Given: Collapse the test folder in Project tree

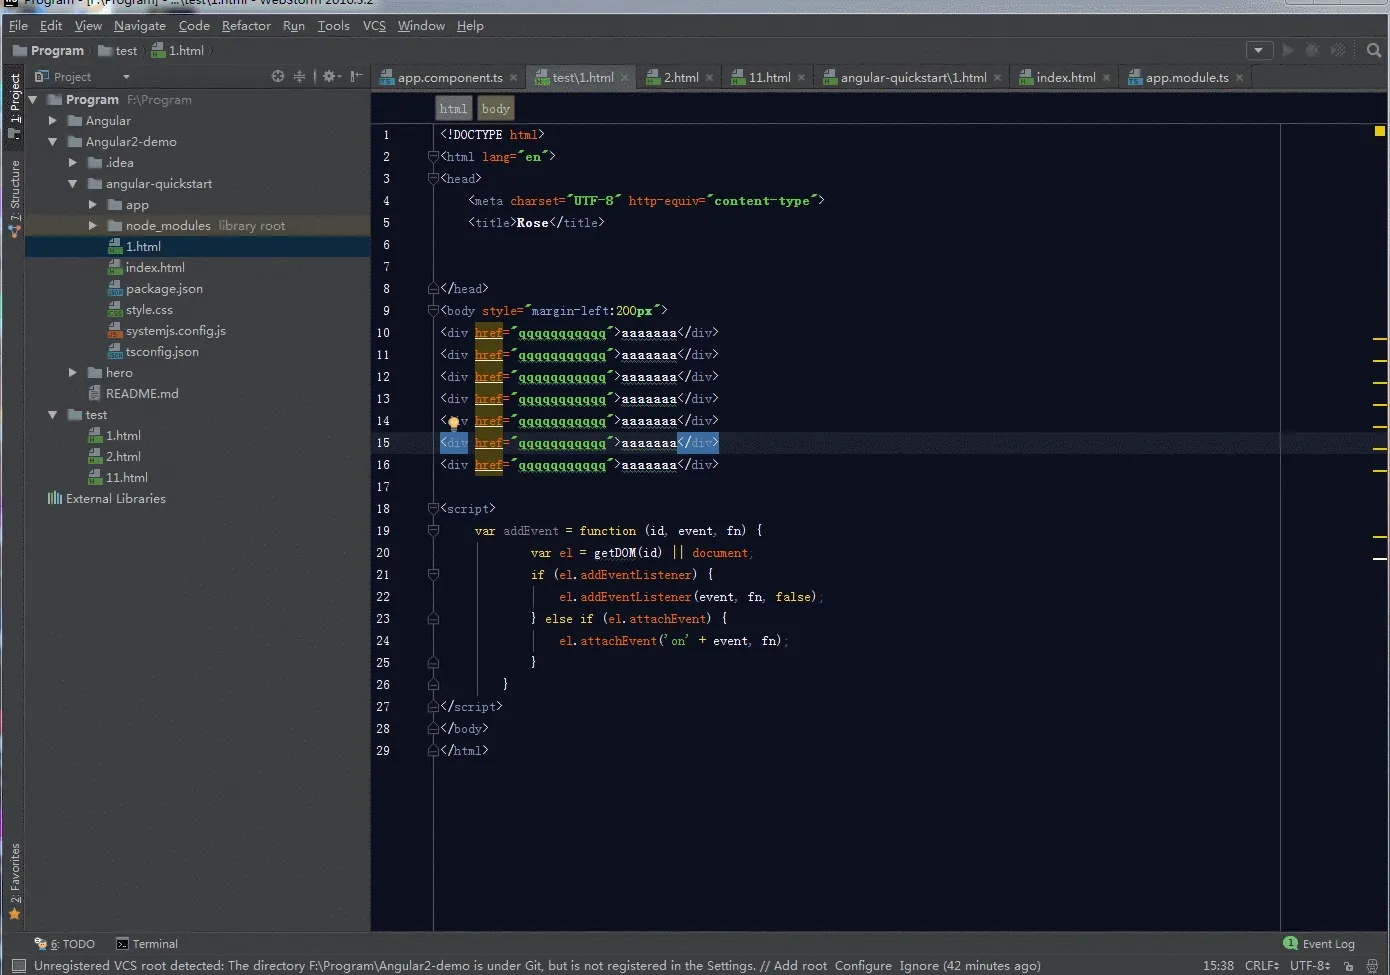Looking at the screenshot, I should coord(53,415).
